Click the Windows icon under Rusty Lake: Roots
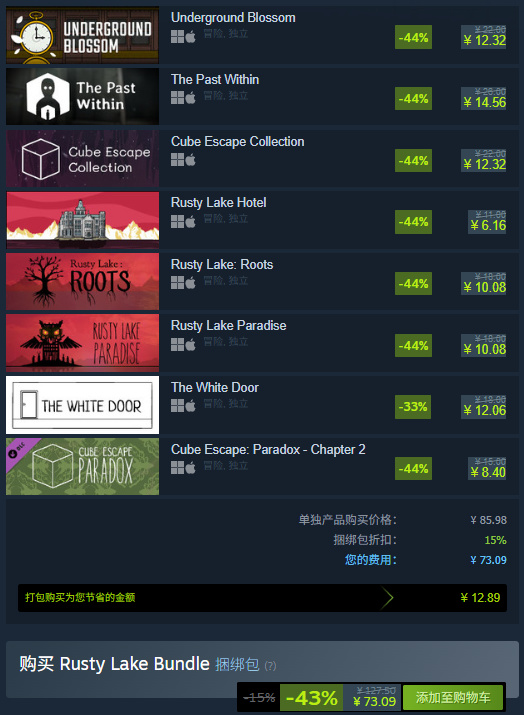Screen dimensions: 524x715 (177, 283)
